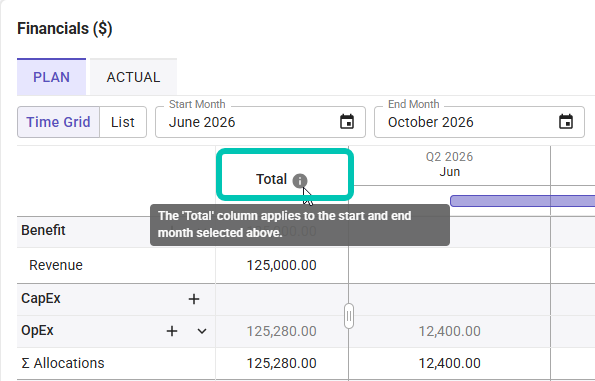Switch to the ACTUAL tab
595x381 pixels.
(x=133, y=77)
